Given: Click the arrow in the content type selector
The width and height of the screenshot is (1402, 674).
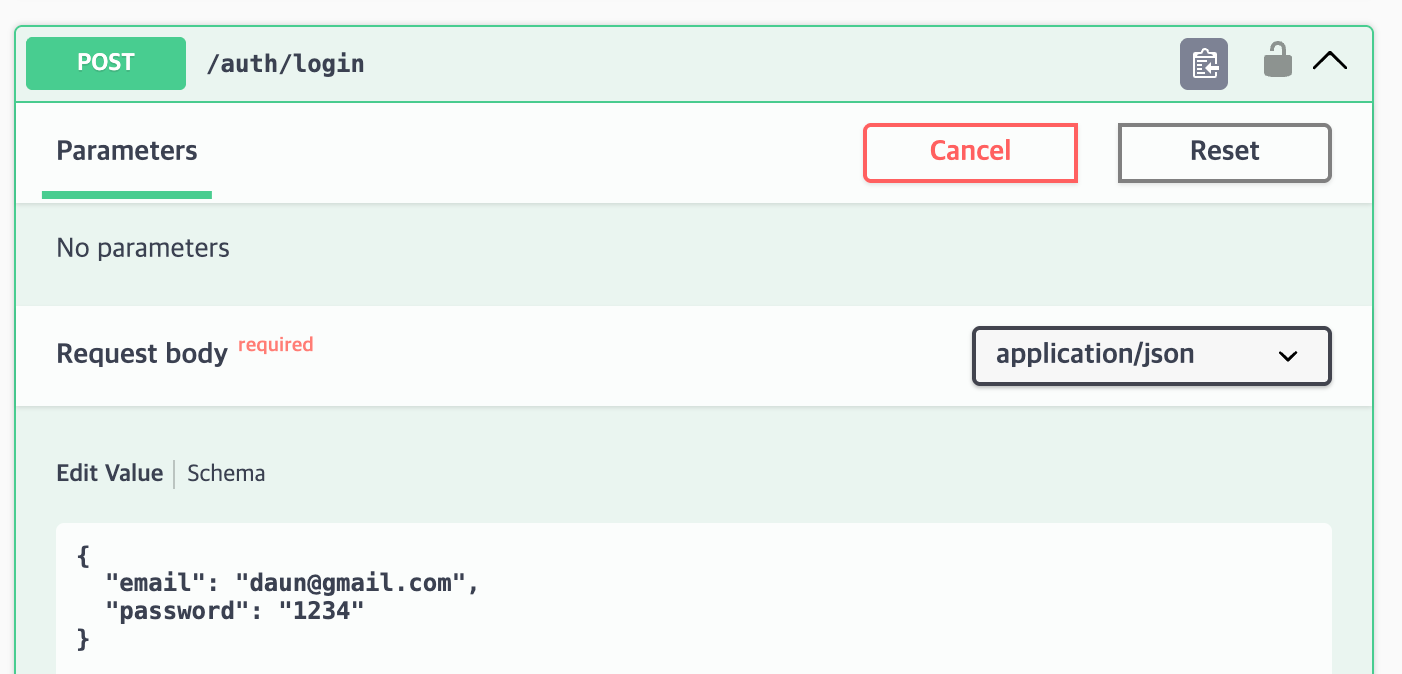Looking at the screenshot, I should point(1288,356).
